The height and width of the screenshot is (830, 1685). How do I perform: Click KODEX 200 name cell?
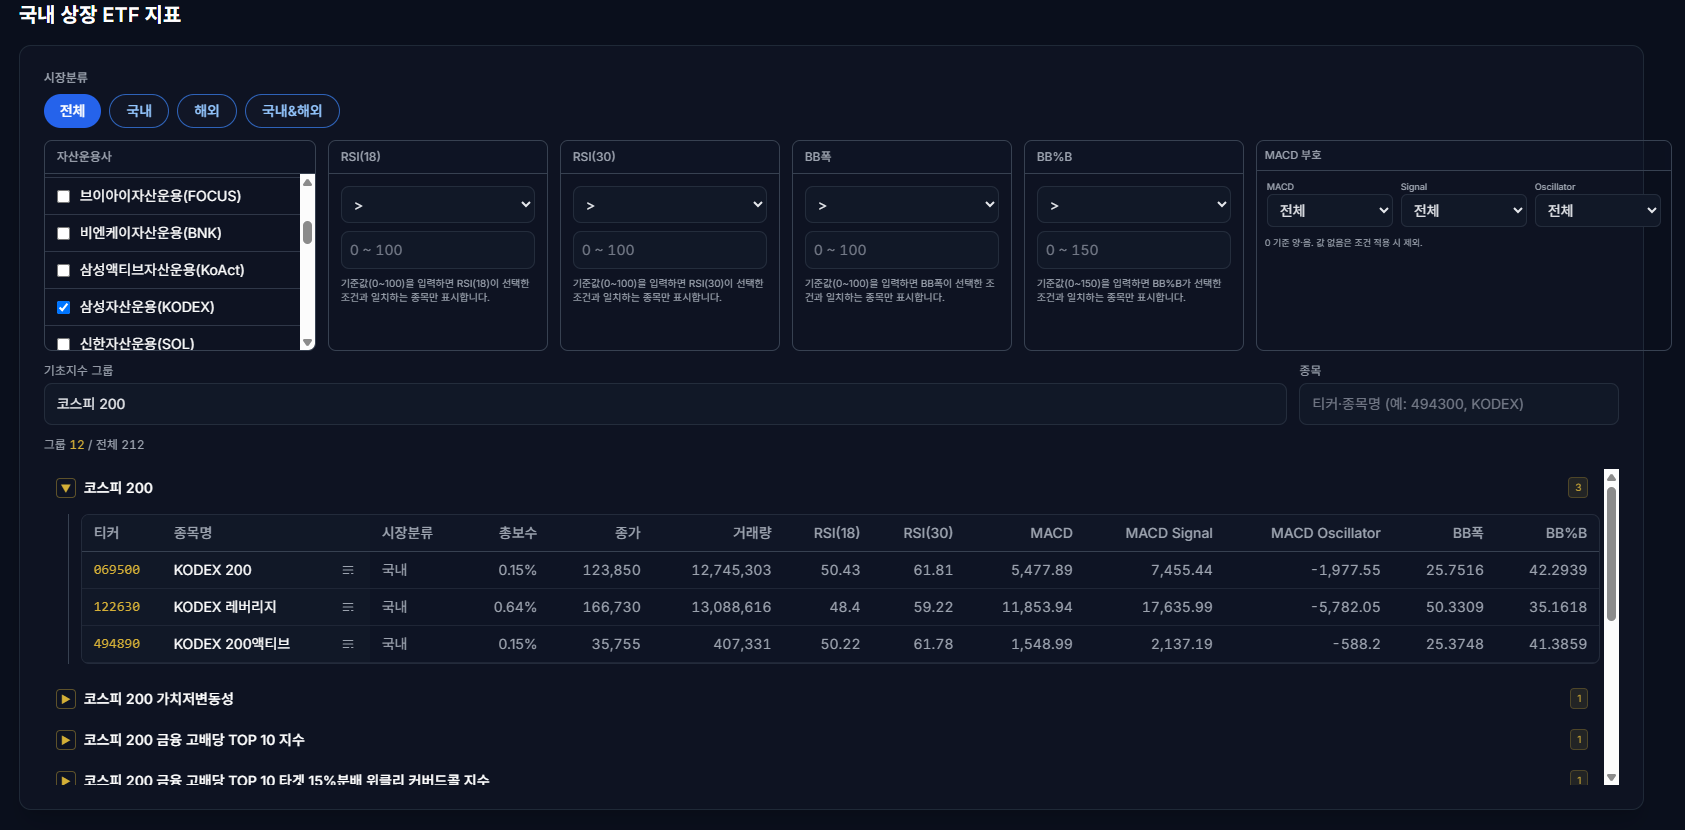click(213, 570)
